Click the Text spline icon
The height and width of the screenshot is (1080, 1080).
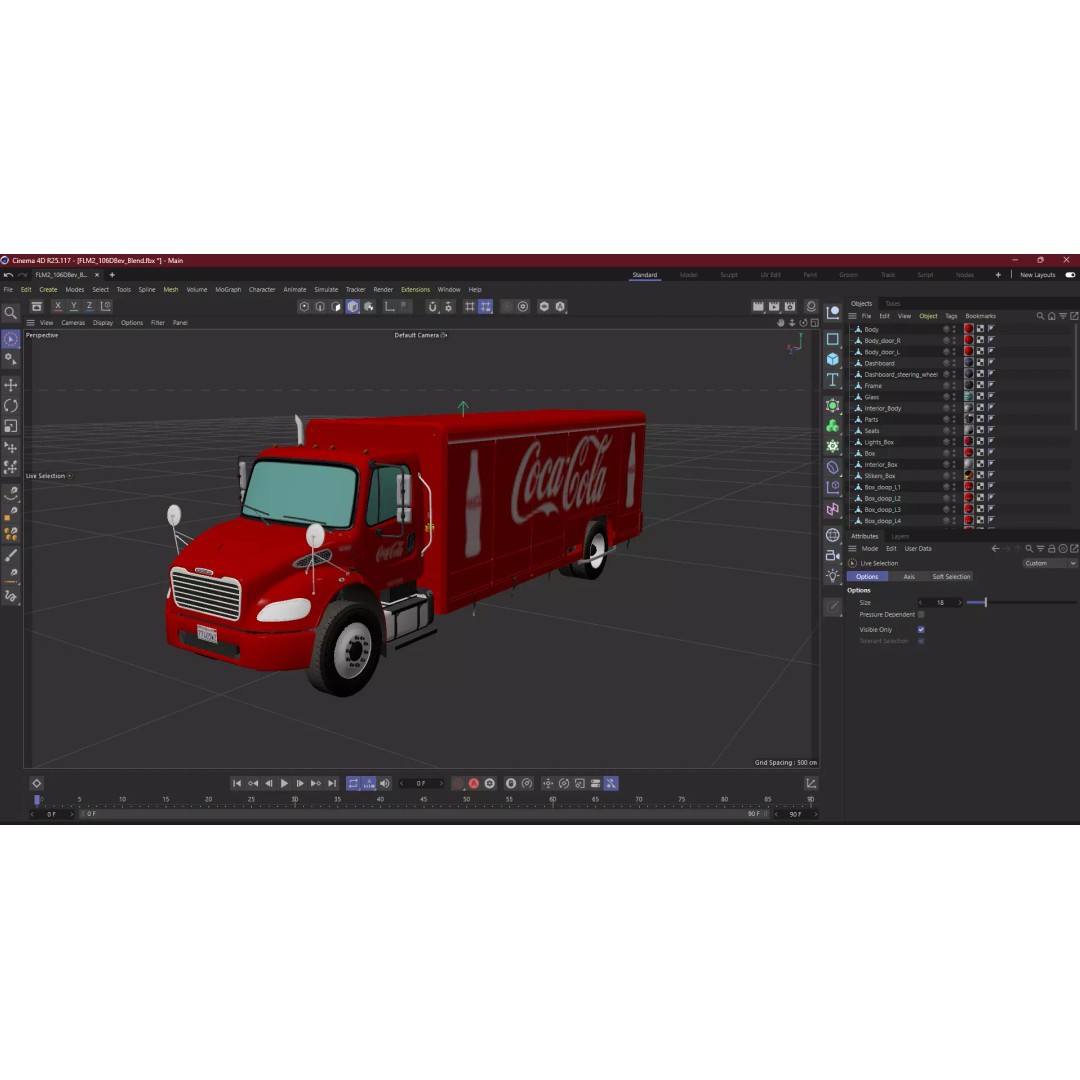(833, 380)
